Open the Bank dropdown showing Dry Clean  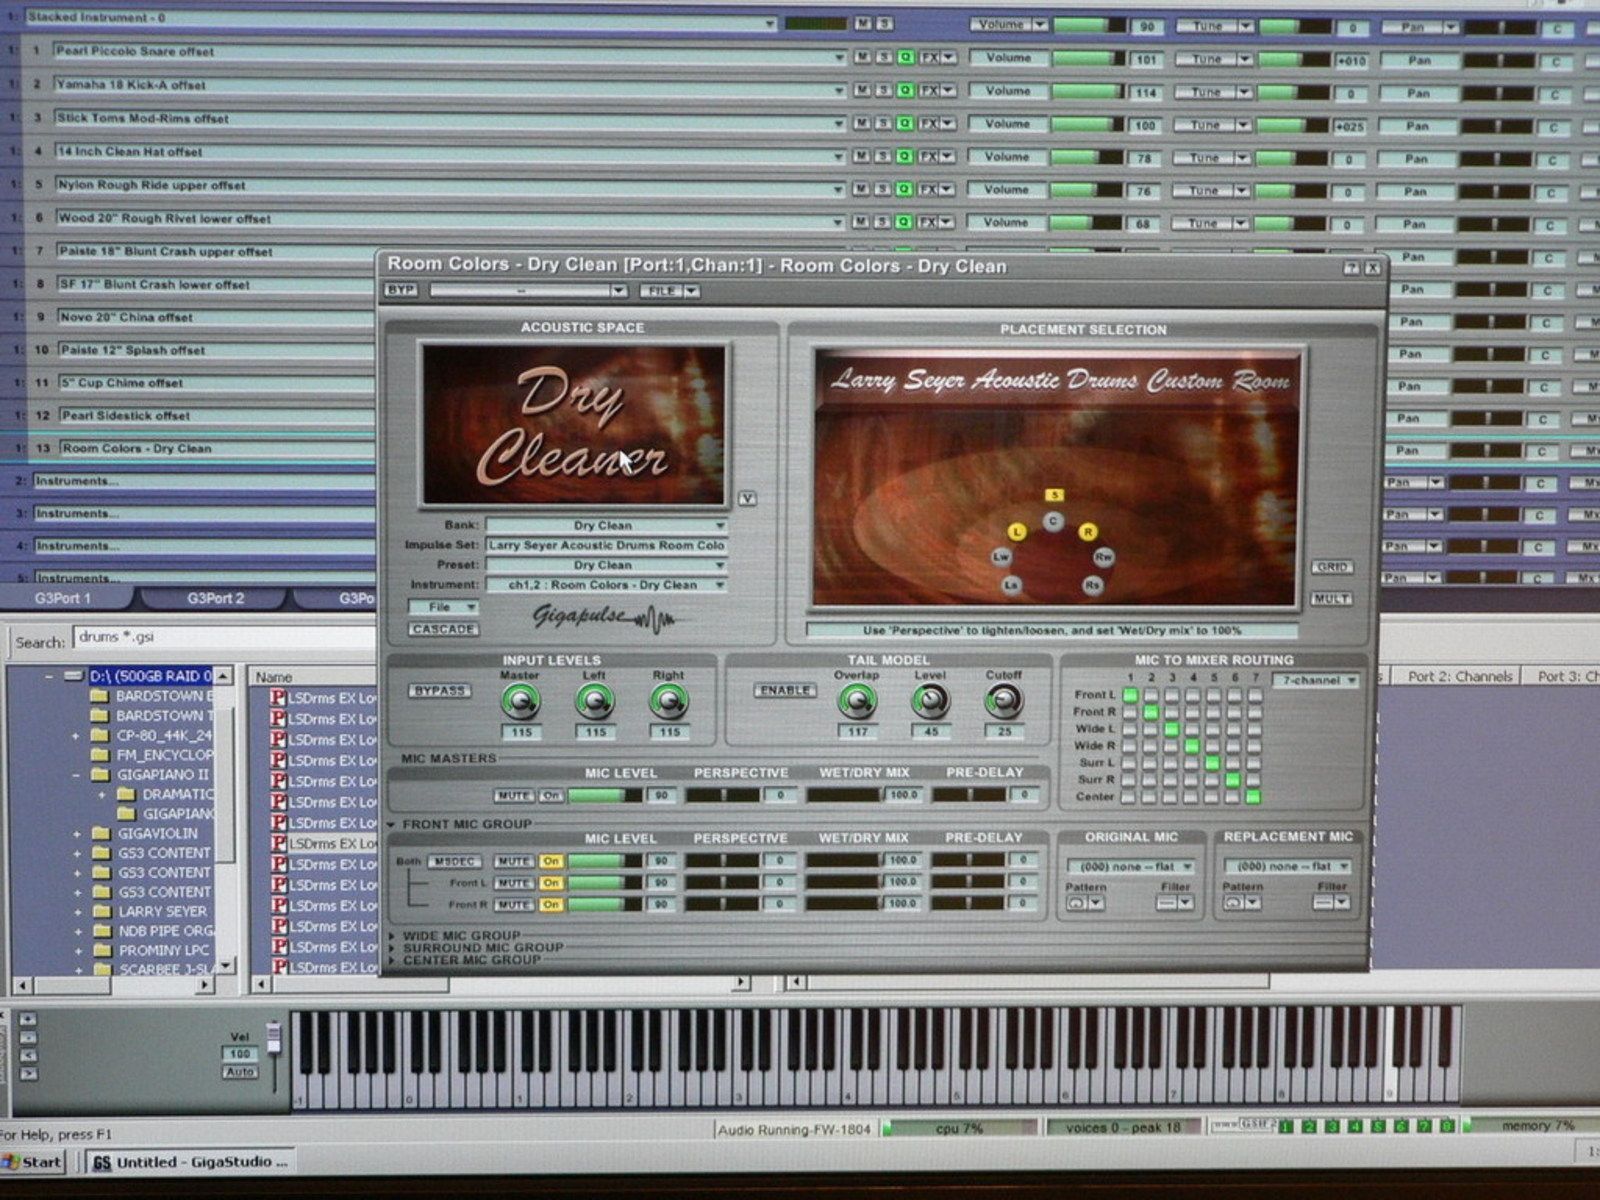(x=607, y=525)
